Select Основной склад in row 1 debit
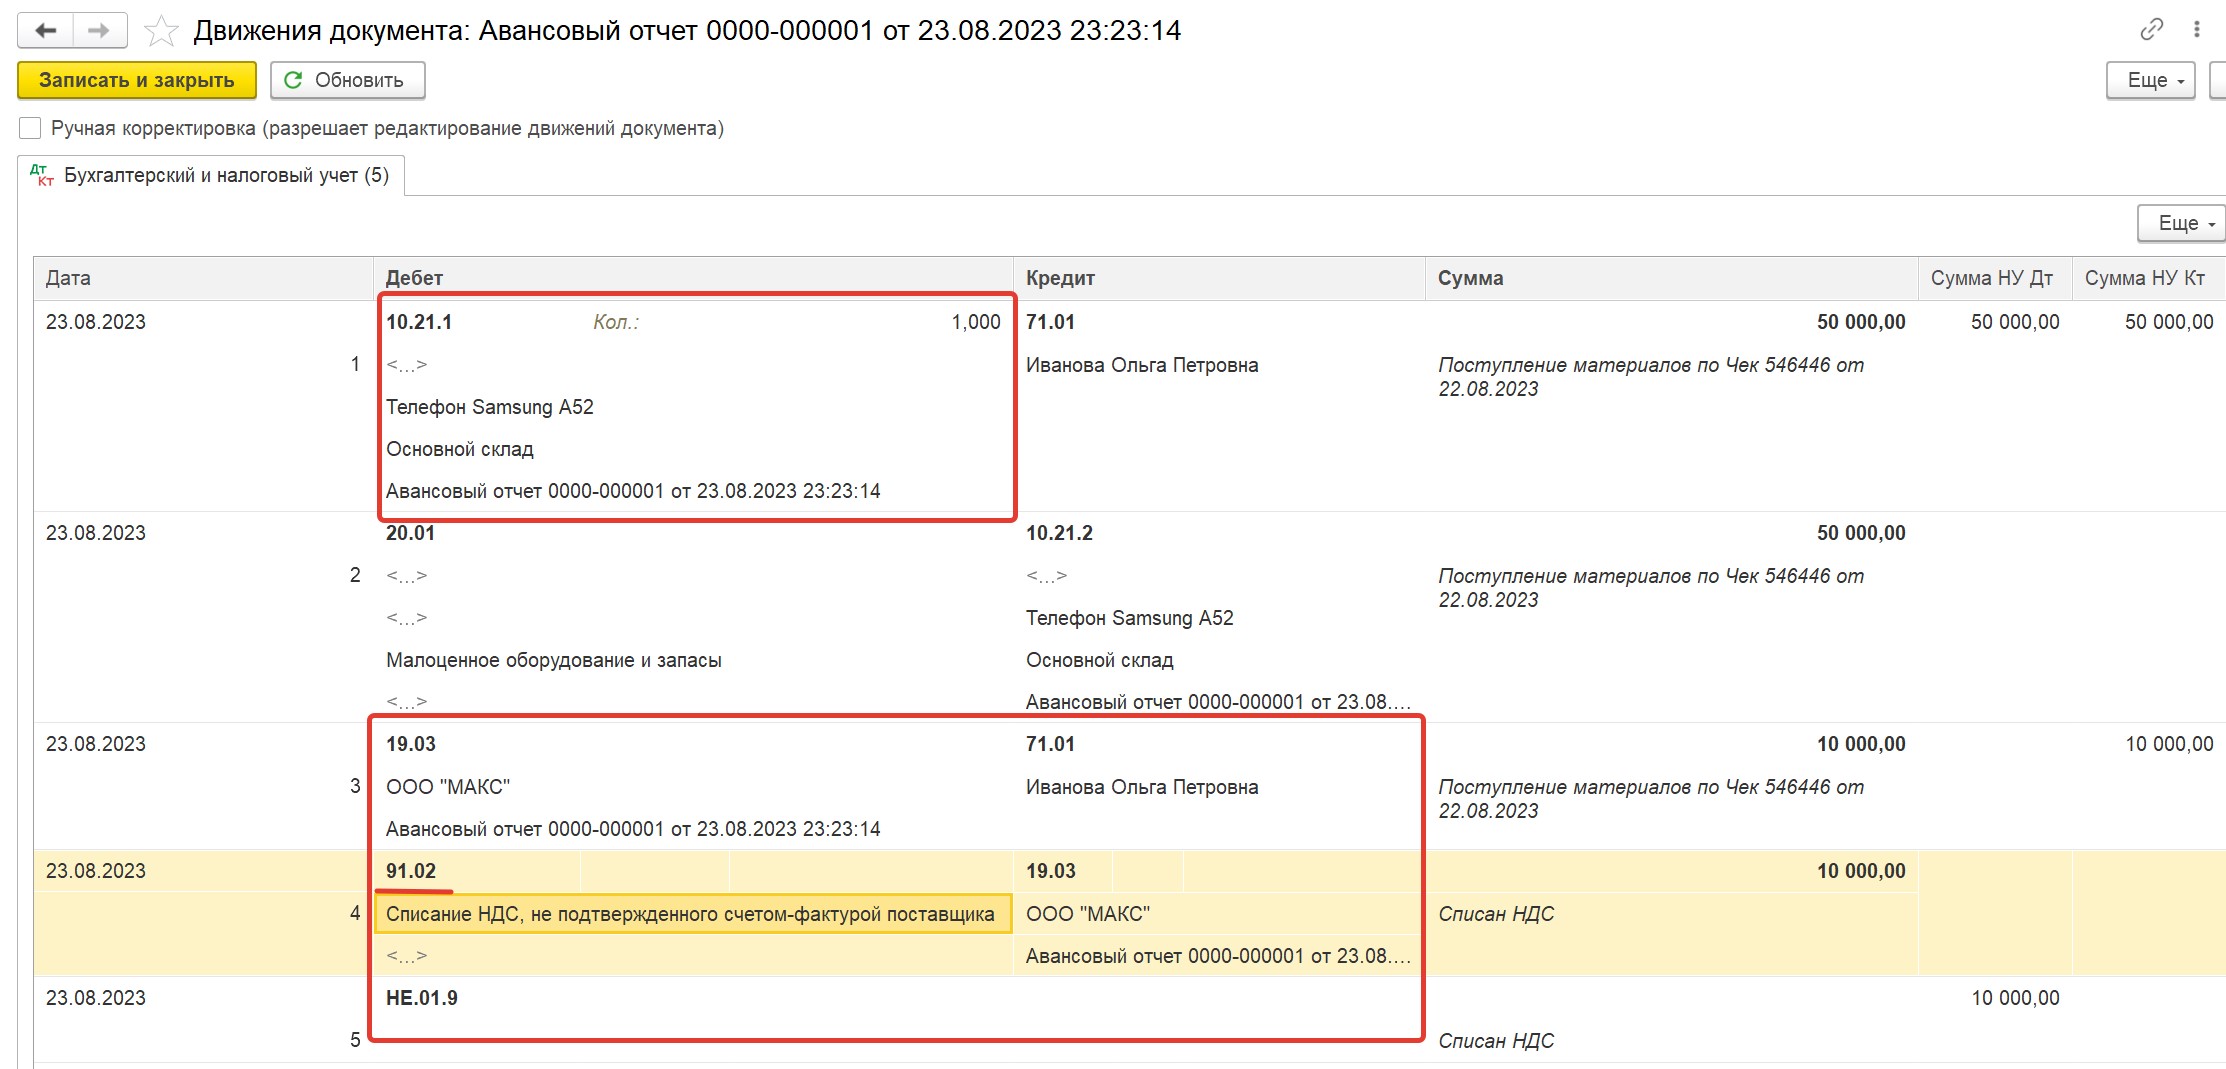2226x1069 pixels. coord(460,449)
